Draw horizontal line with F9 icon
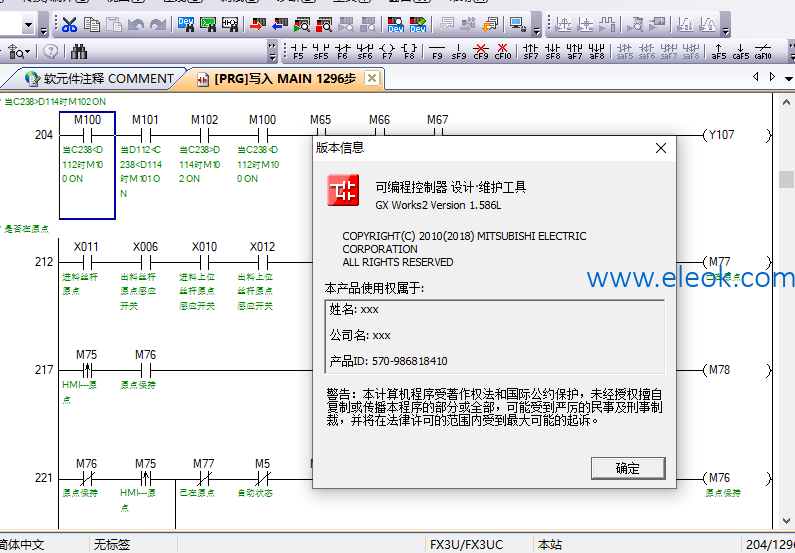795x553 pixels. pos(437,51)
